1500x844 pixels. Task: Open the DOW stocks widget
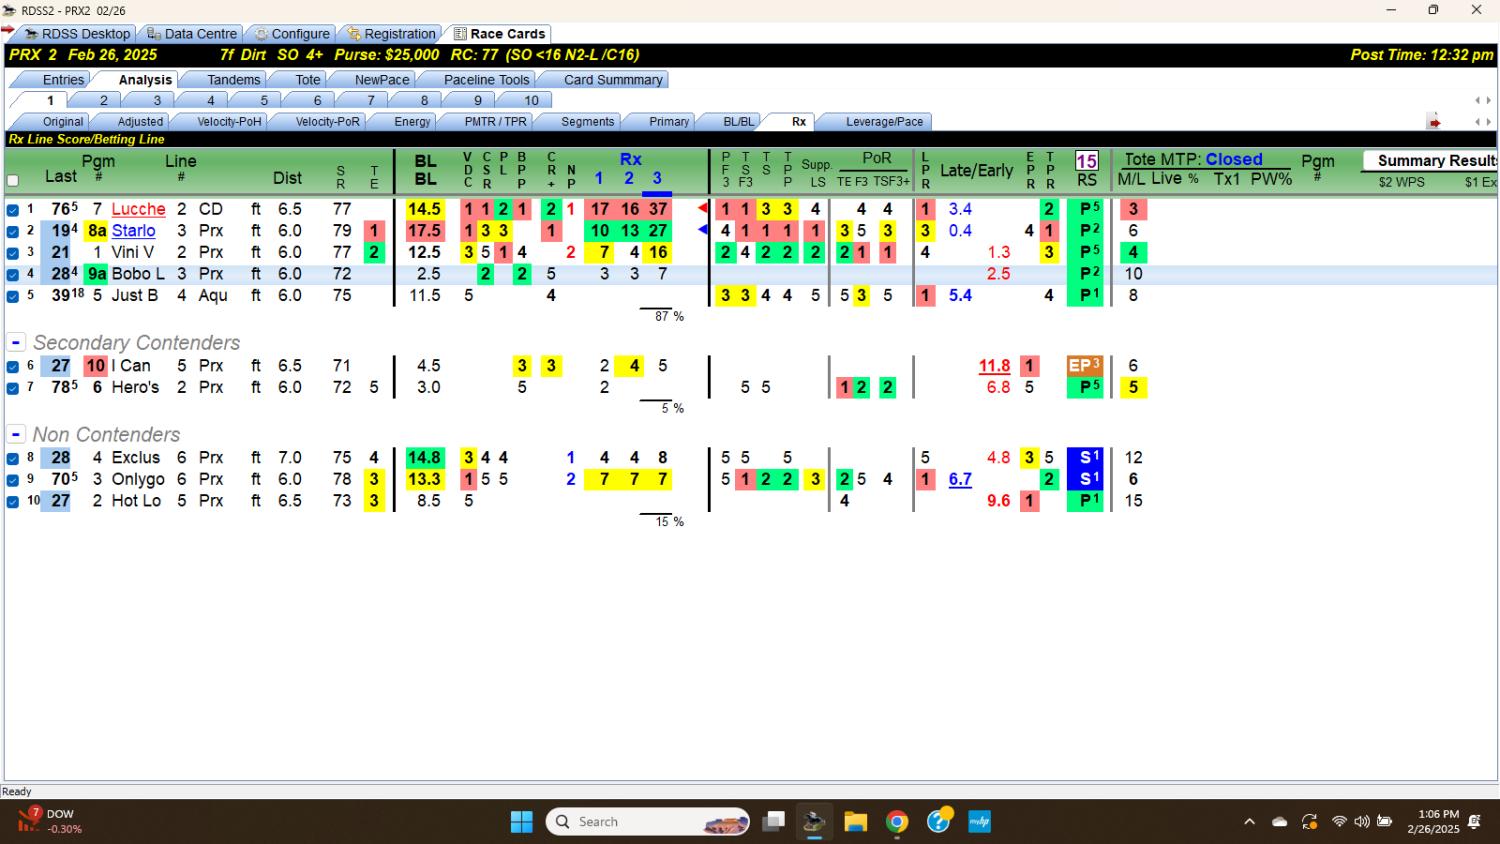tap(50, 822)
